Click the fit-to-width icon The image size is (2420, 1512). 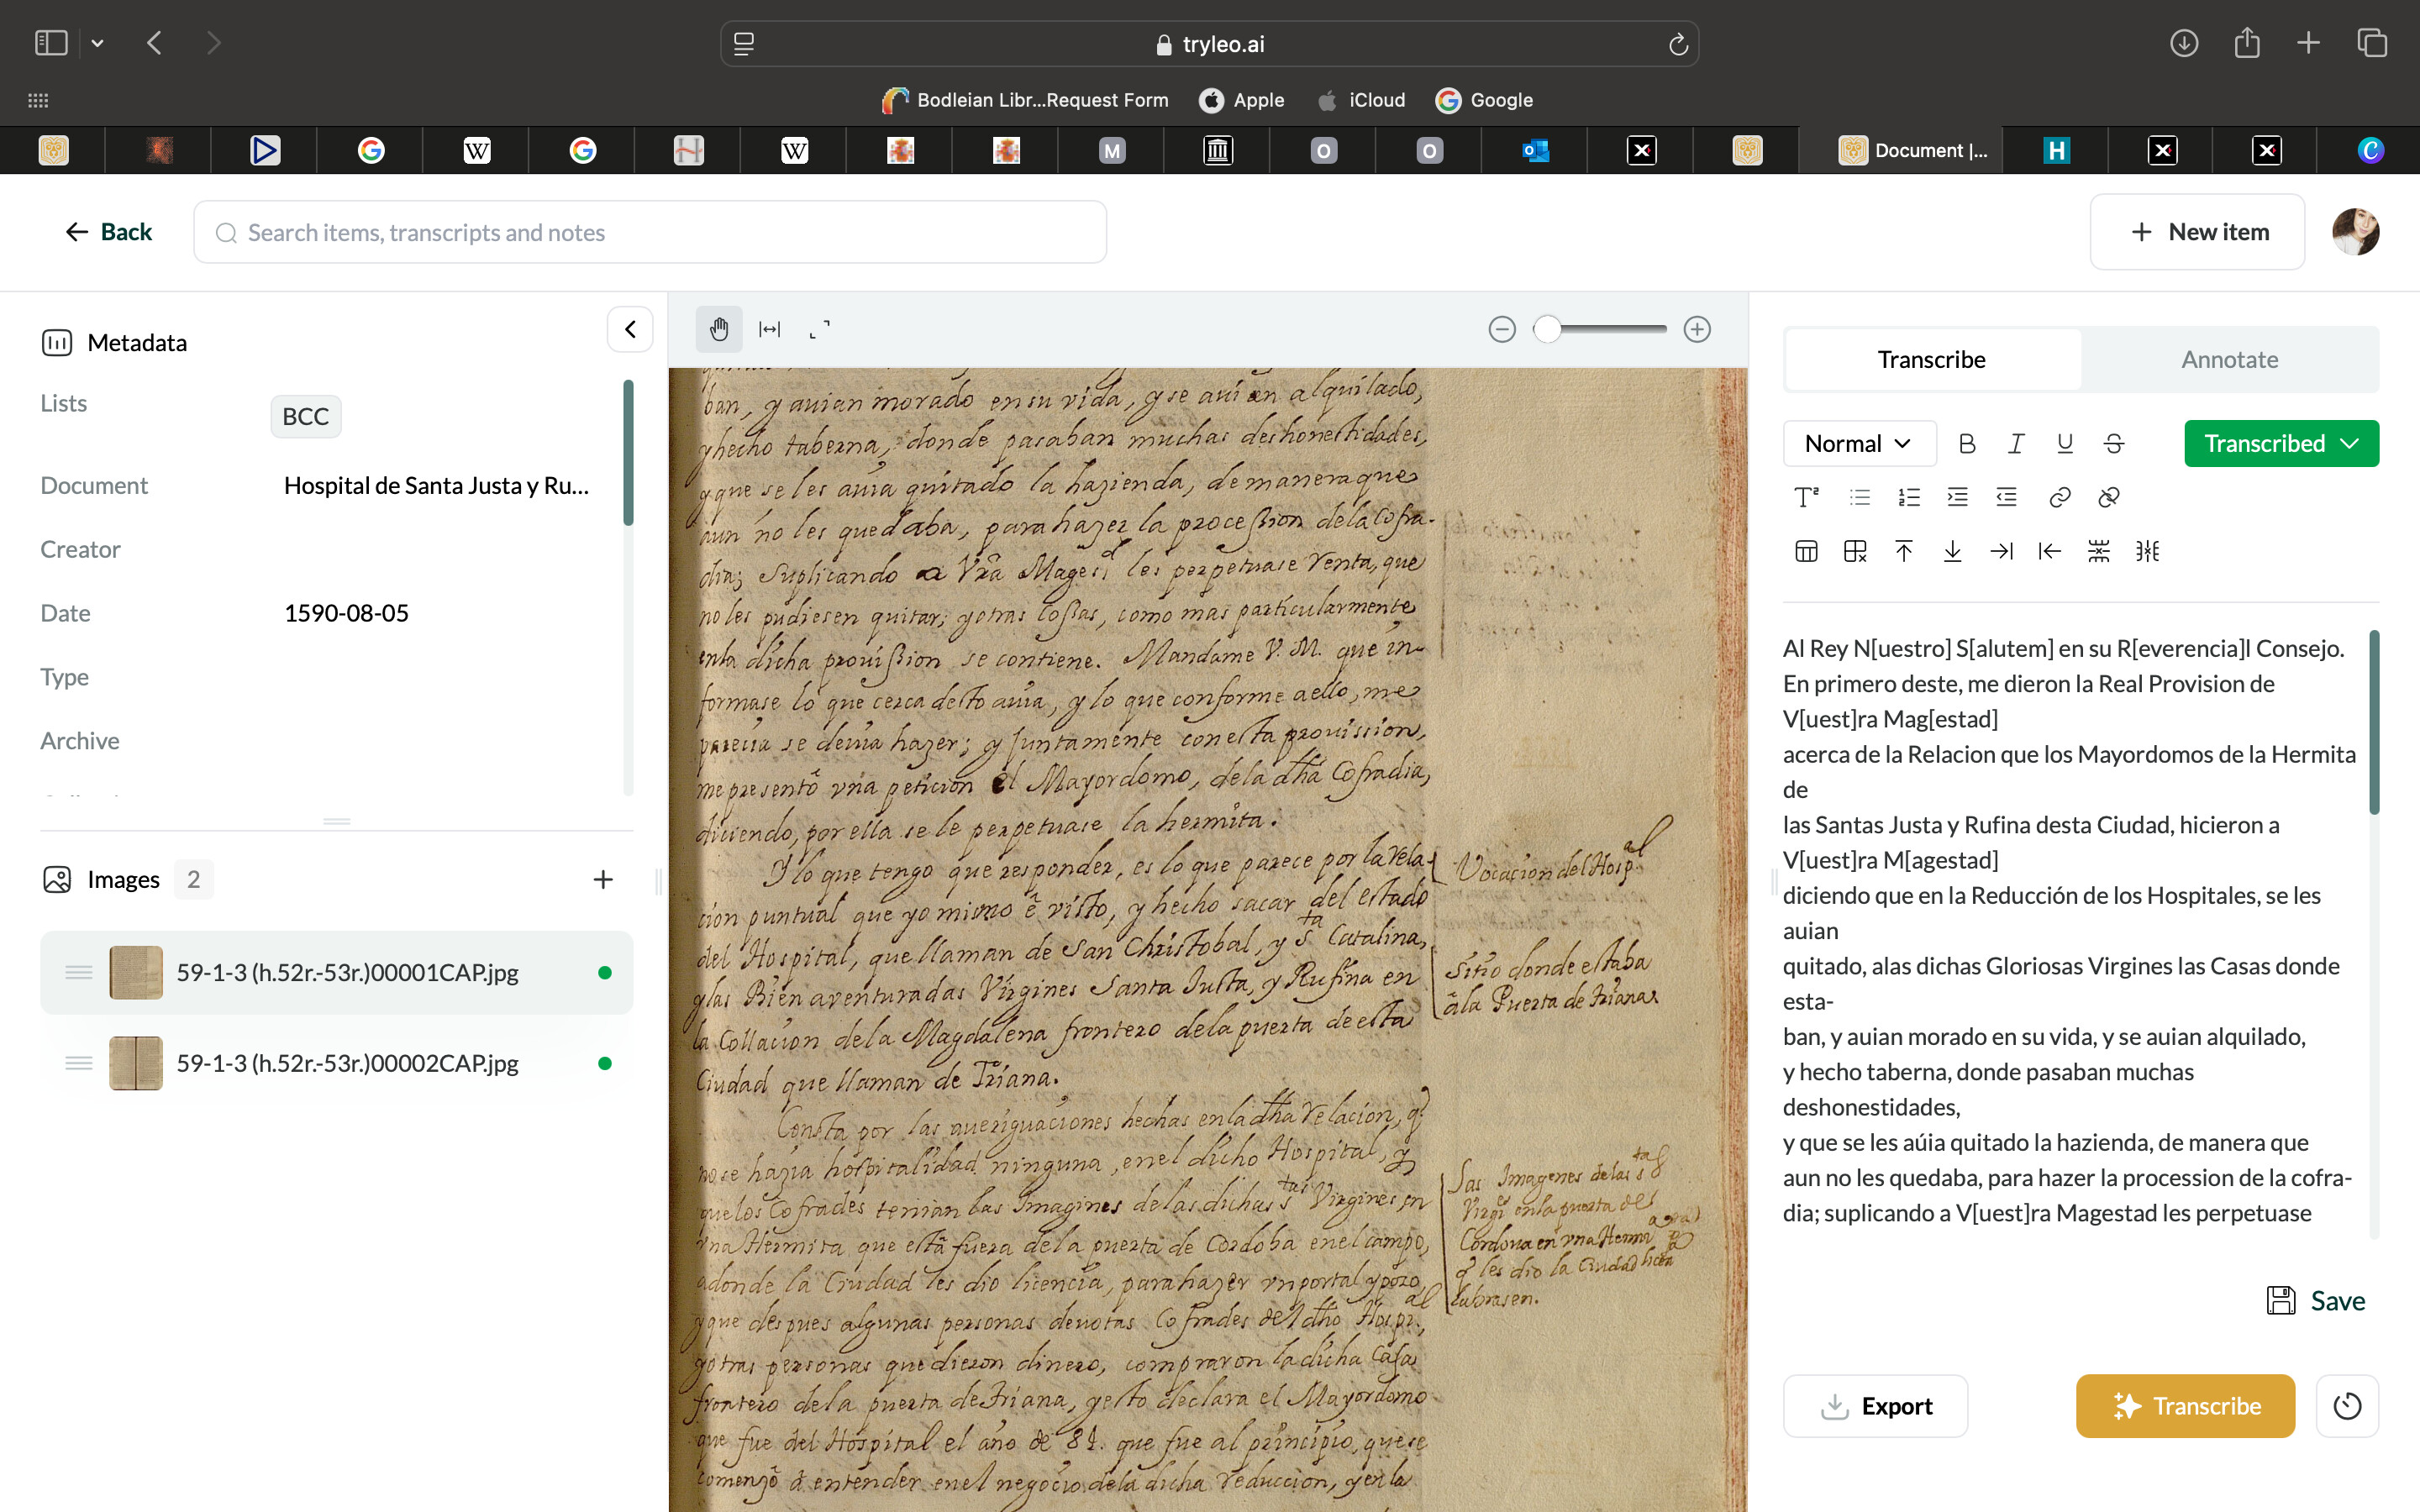[x=769, y=329]
